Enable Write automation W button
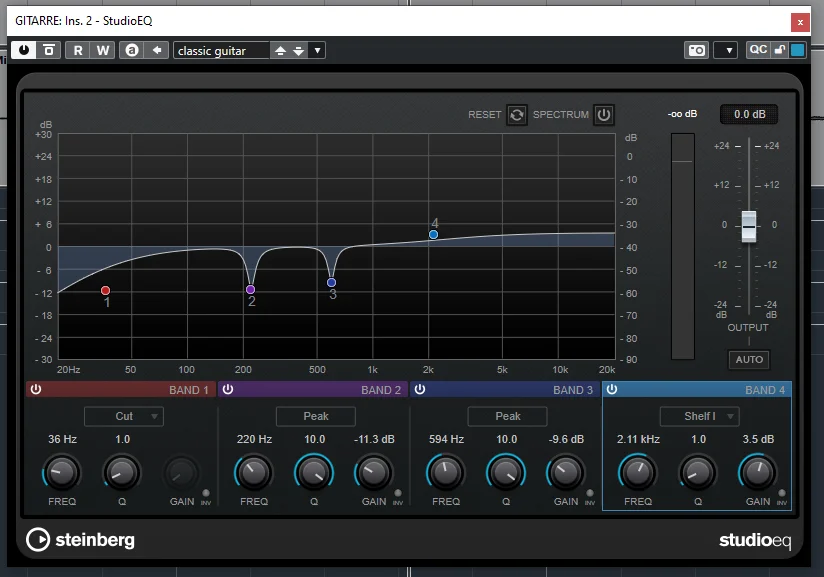The height and width of the screenshot is (577, 824). [x=102, y=50]
